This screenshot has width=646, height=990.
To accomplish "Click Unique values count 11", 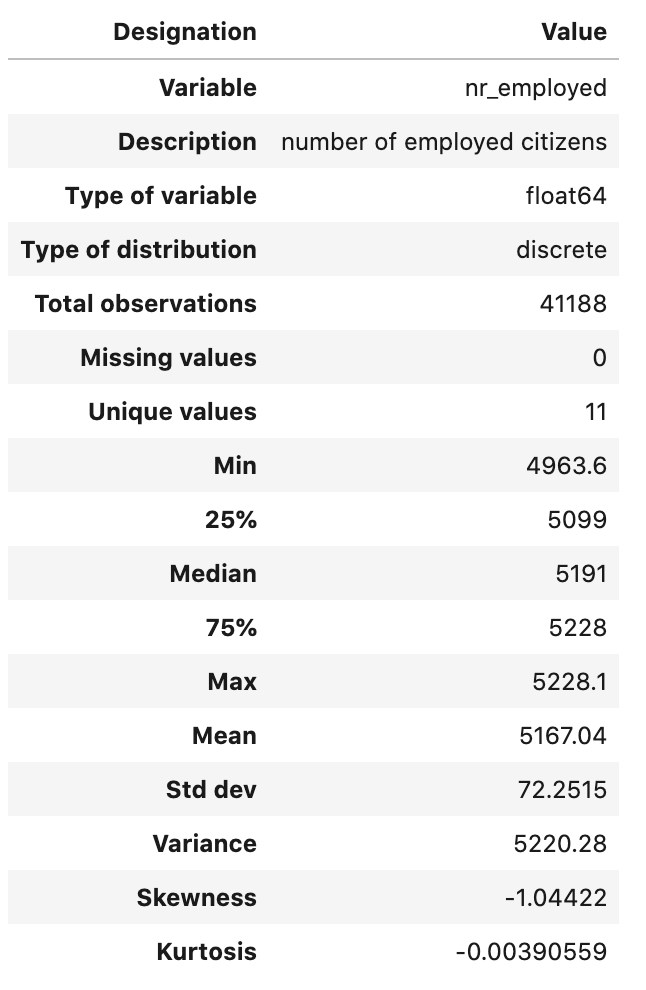I will (596, 412).
